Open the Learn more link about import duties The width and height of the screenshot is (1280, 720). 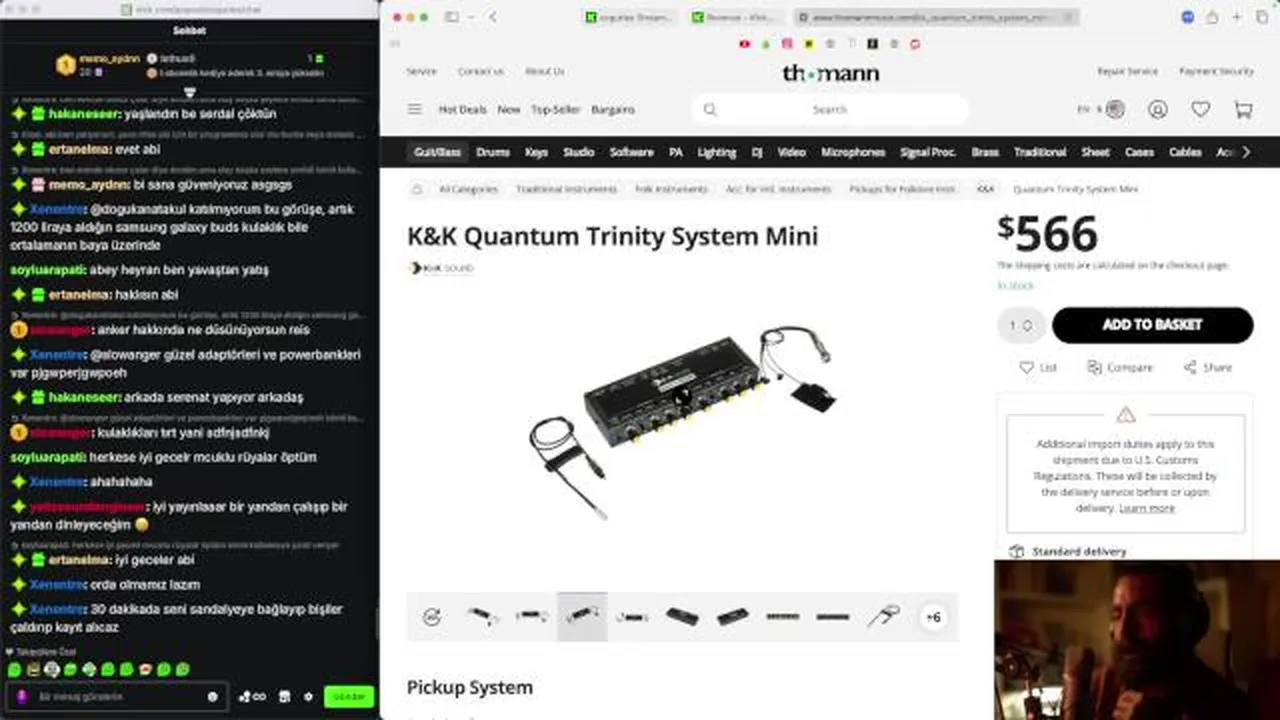tap(1147, 508)
